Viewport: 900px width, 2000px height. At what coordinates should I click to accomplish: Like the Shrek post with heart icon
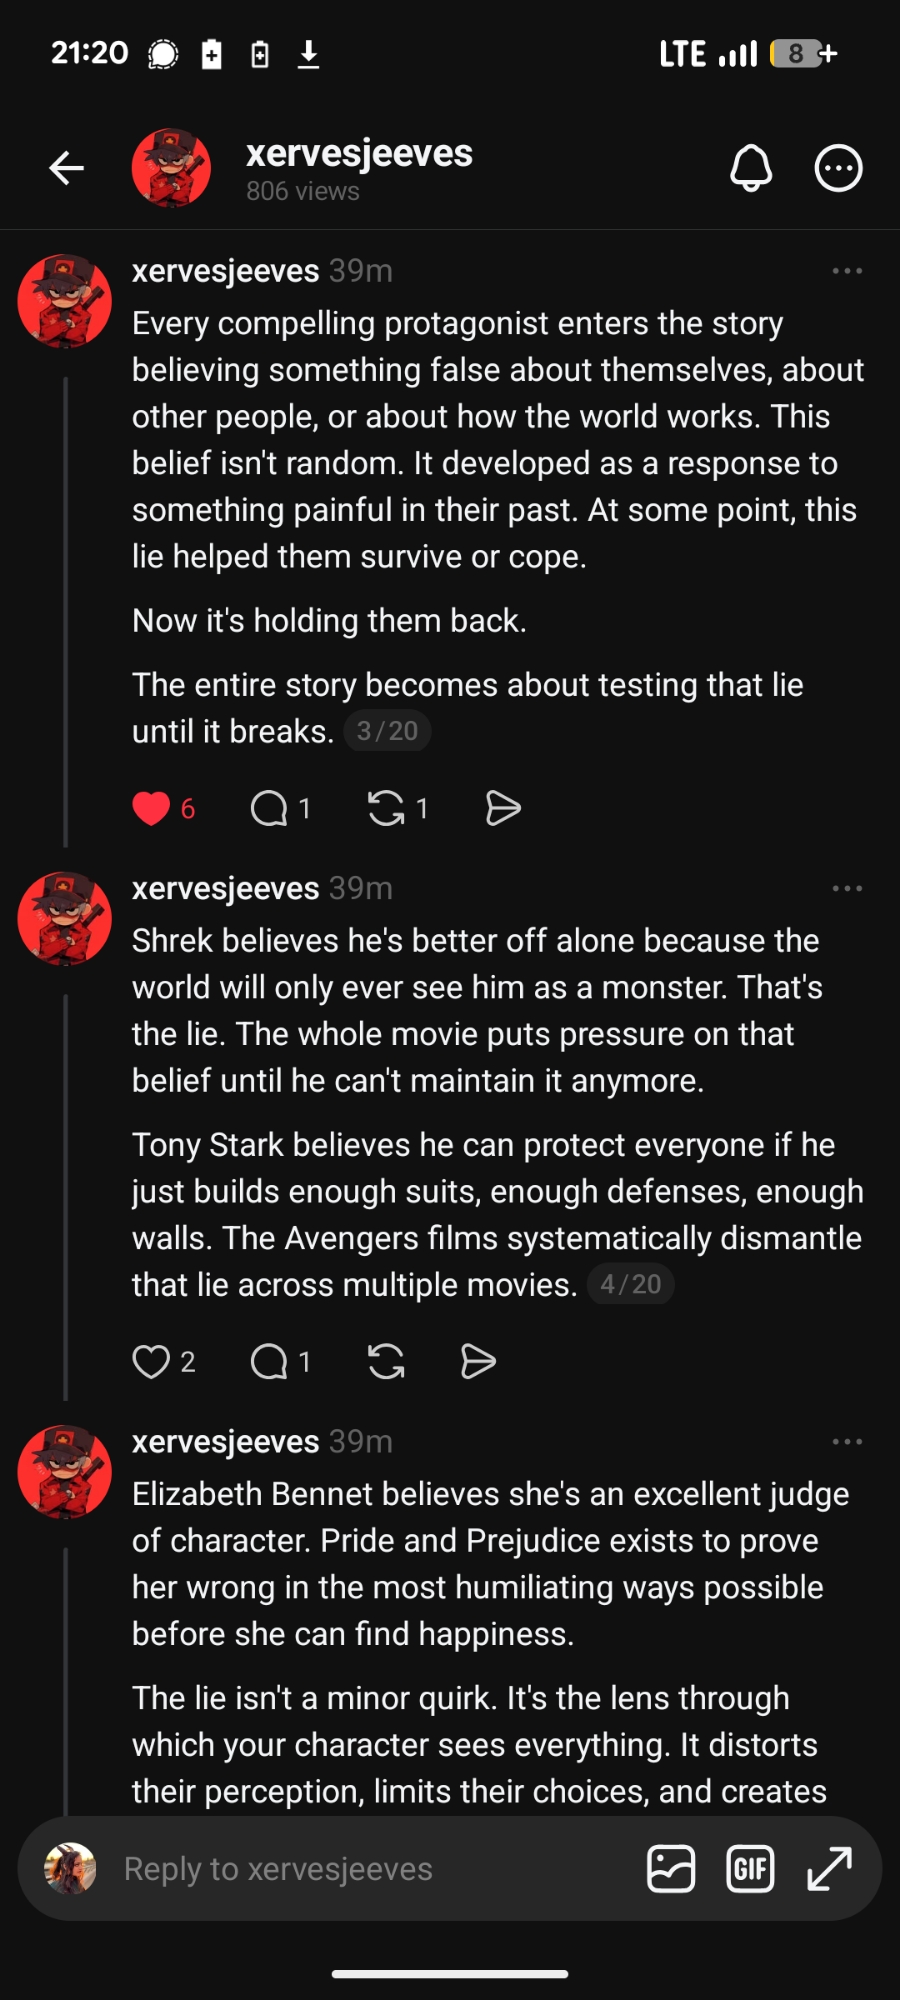(x=152, y=1361)
